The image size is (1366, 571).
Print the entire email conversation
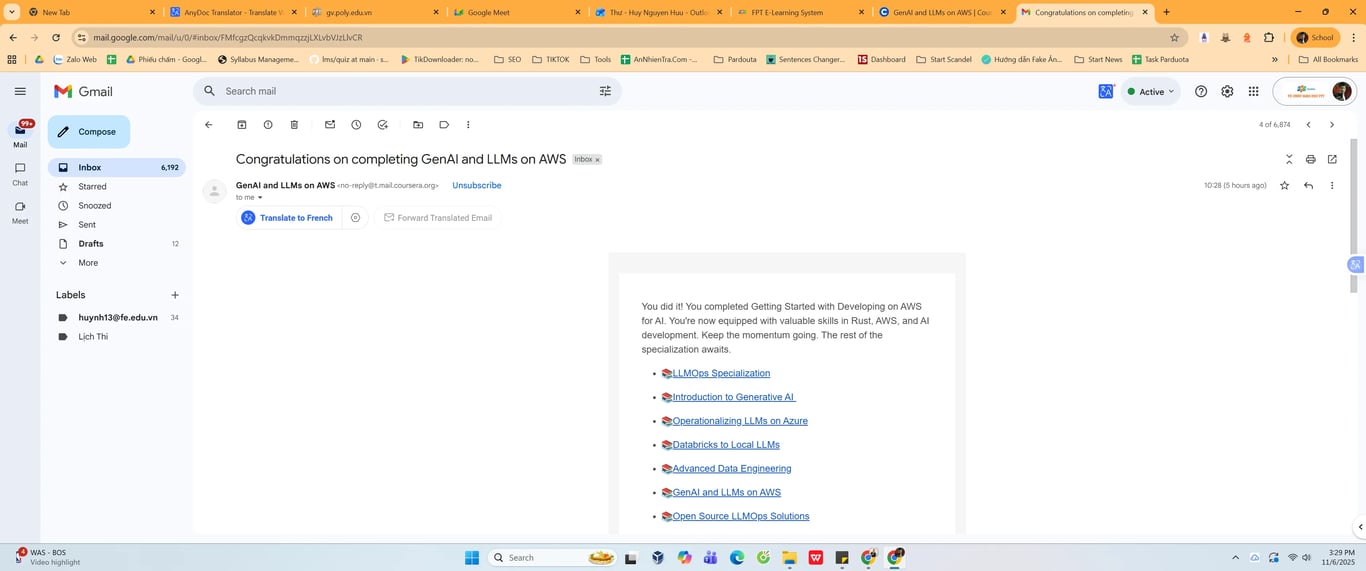(x=1310, y=159)
